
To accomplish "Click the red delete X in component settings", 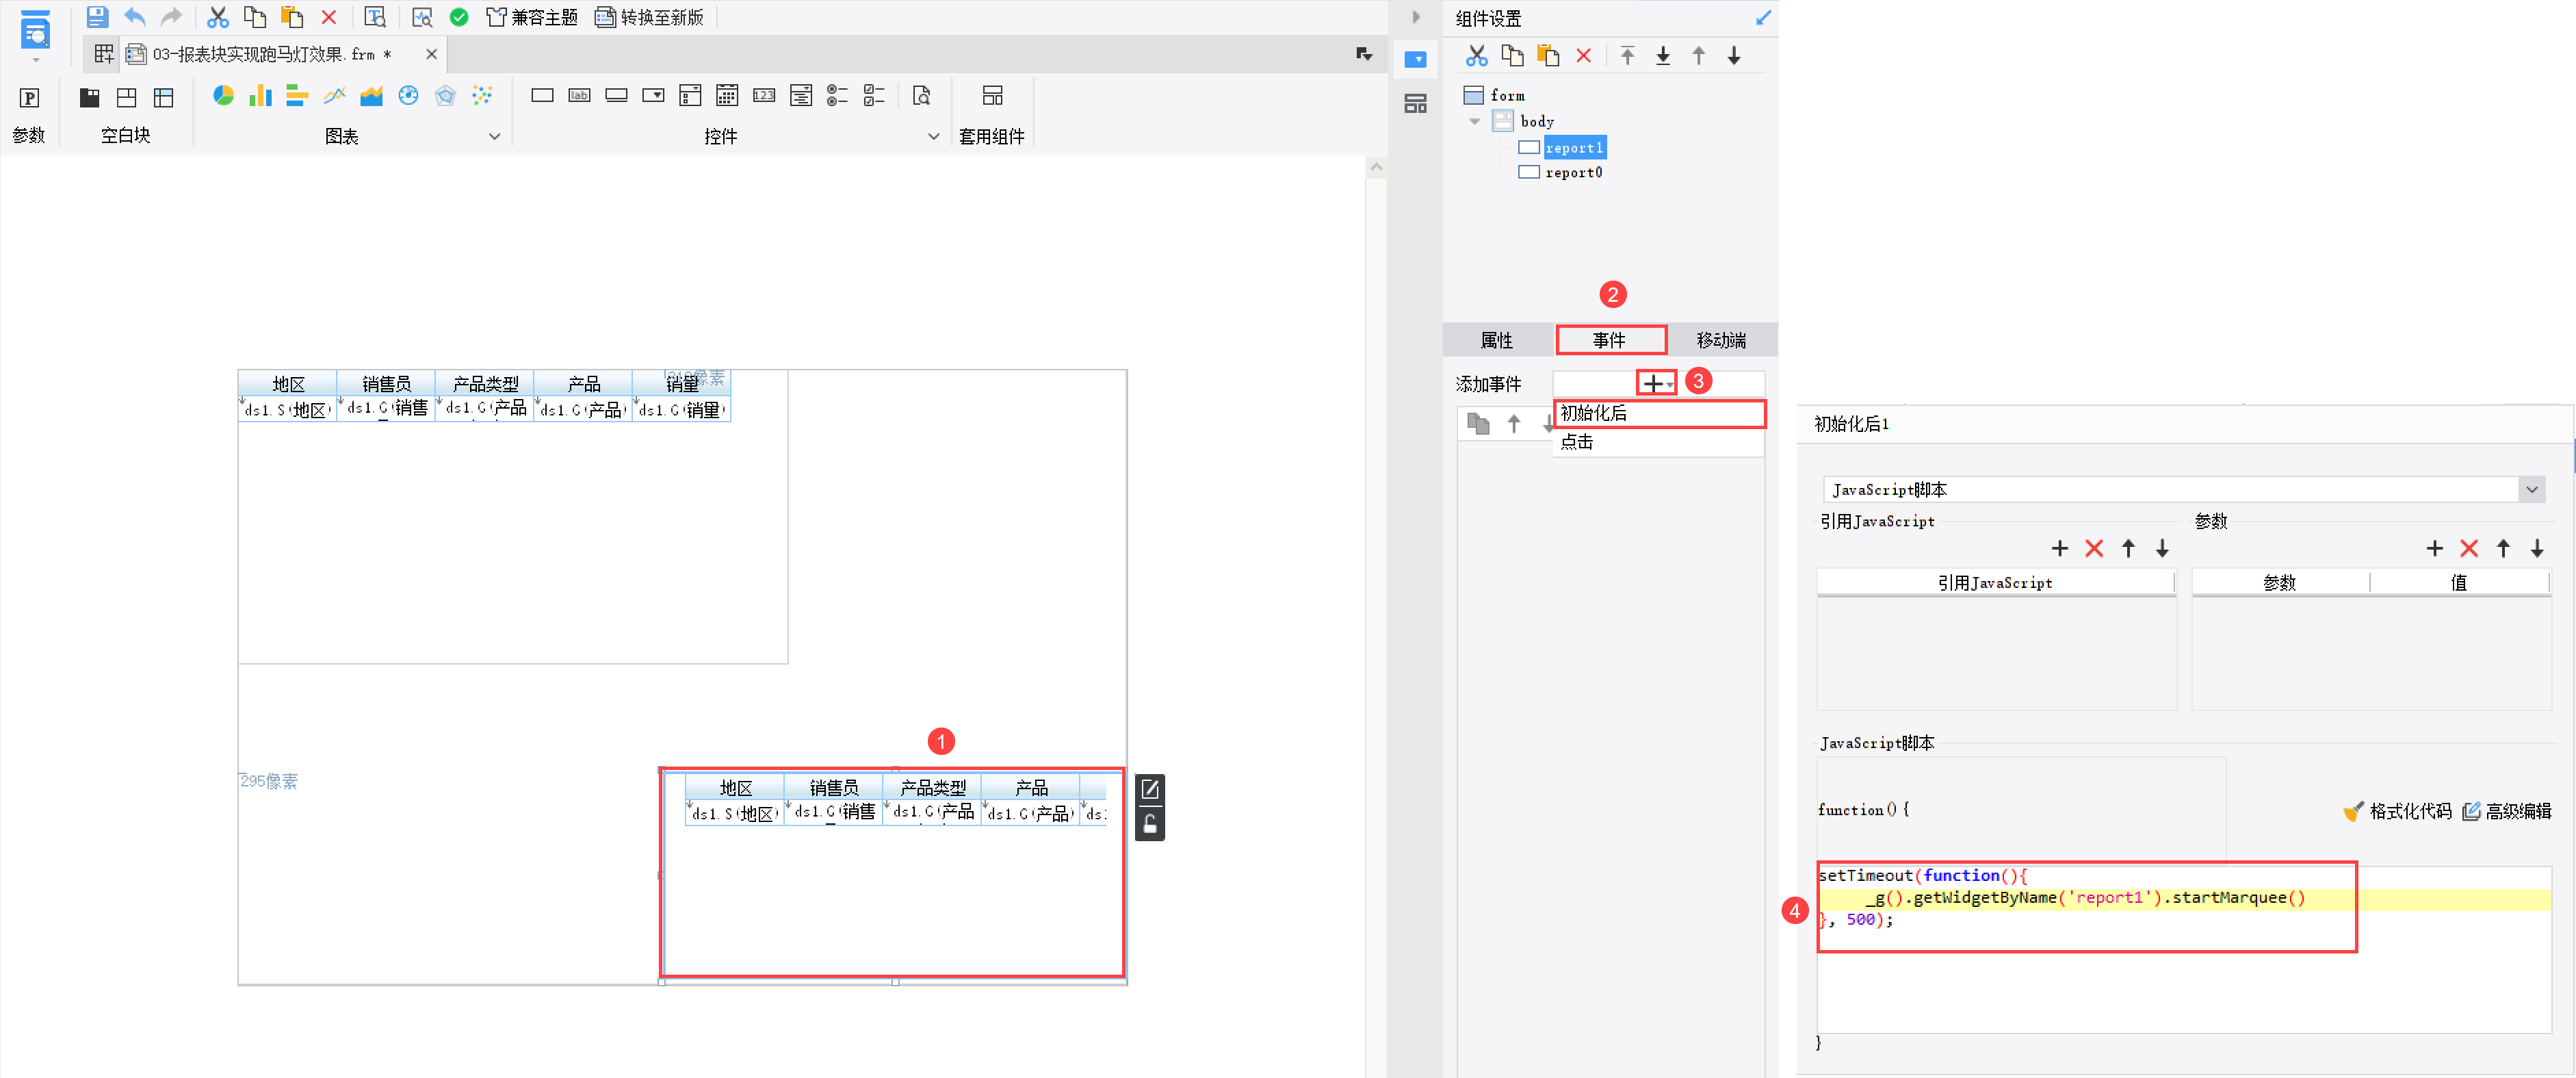I will pos(1583,56).
